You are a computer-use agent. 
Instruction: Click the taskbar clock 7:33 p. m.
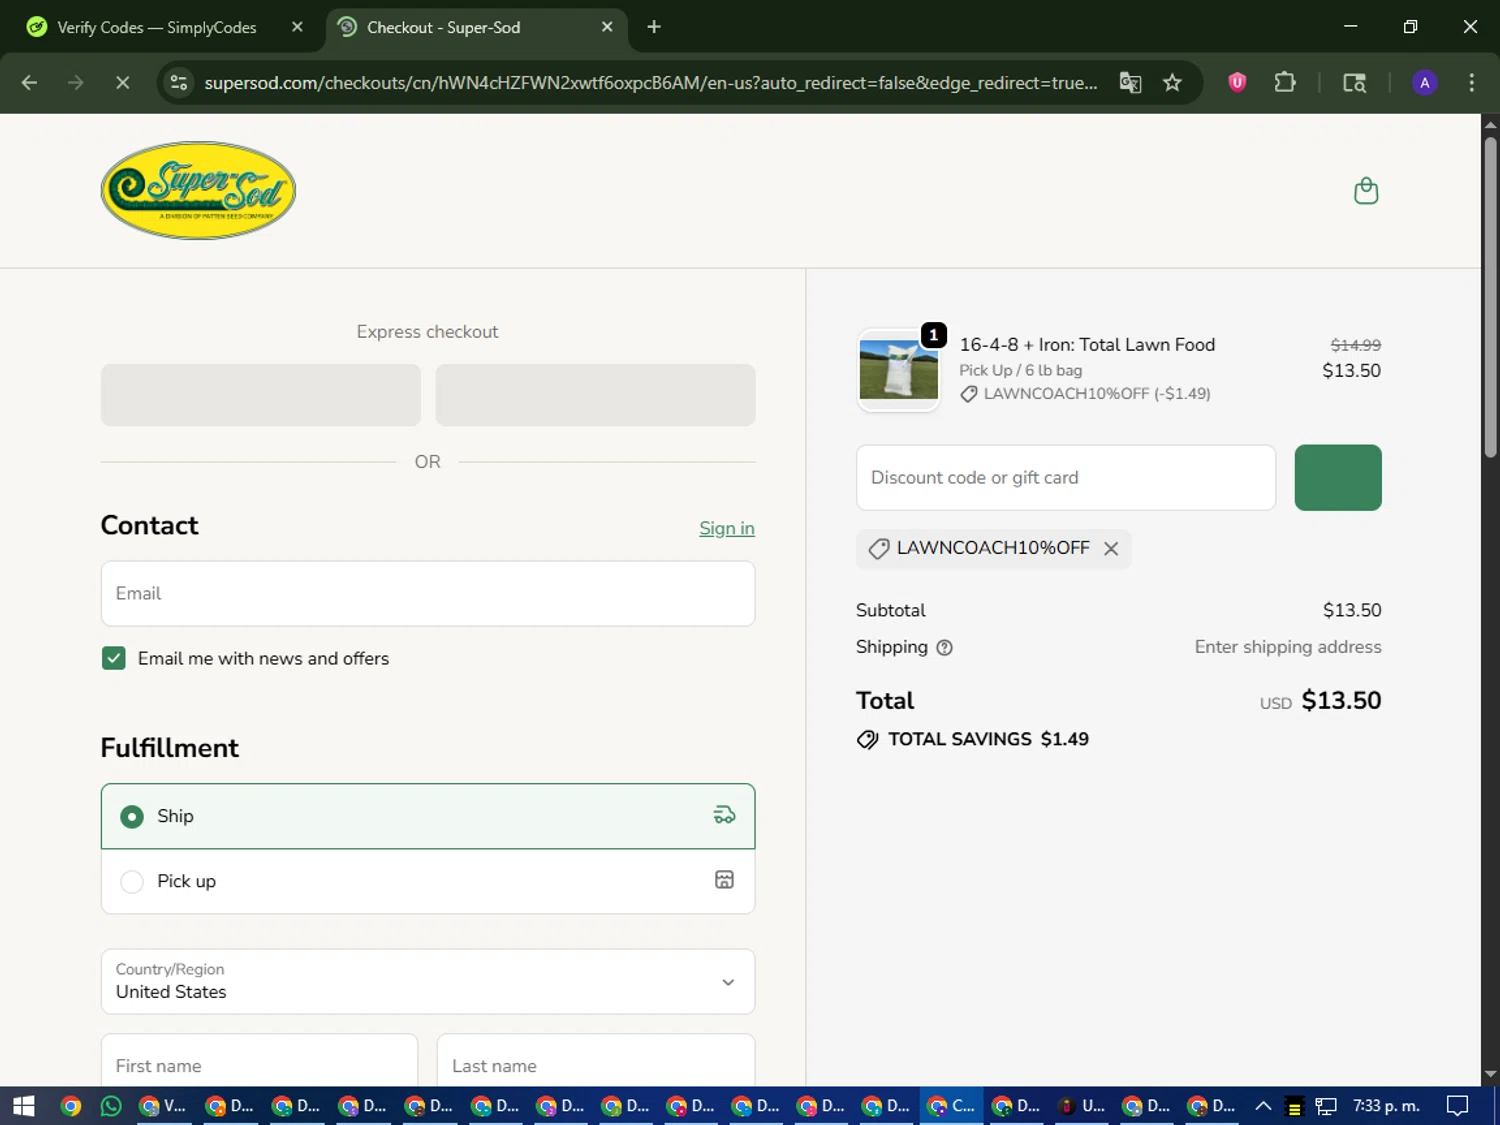click(1386, 1106)
